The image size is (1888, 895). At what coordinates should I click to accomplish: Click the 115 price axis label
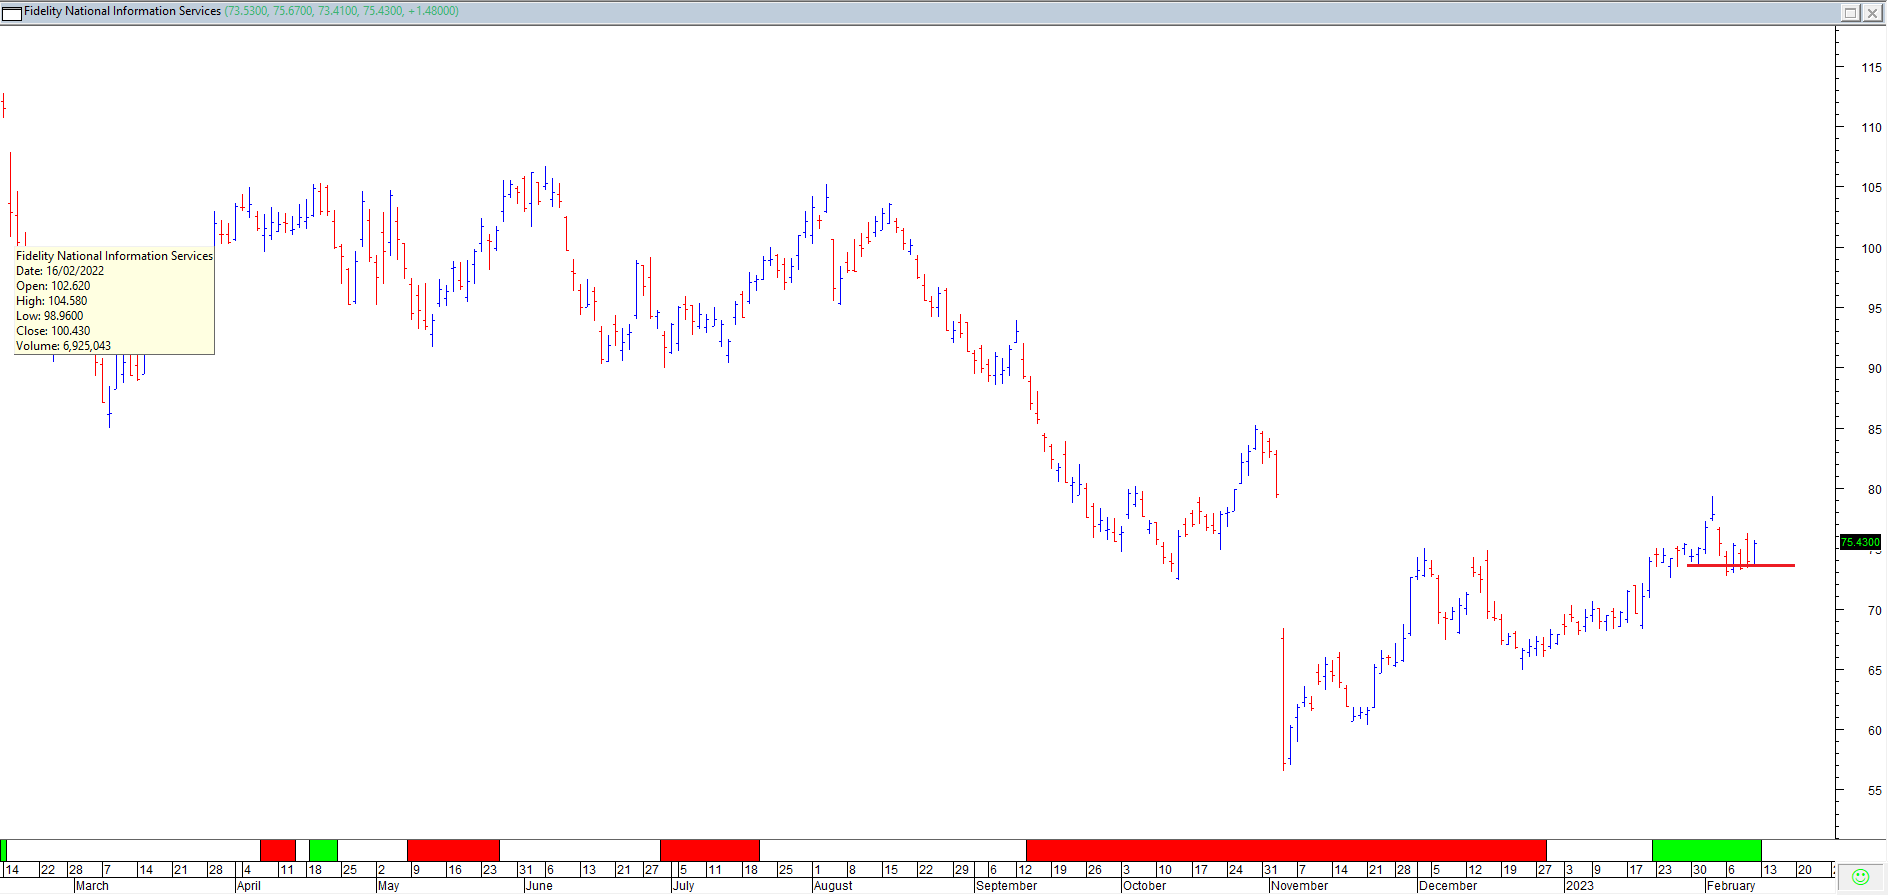coord(1871,68)
